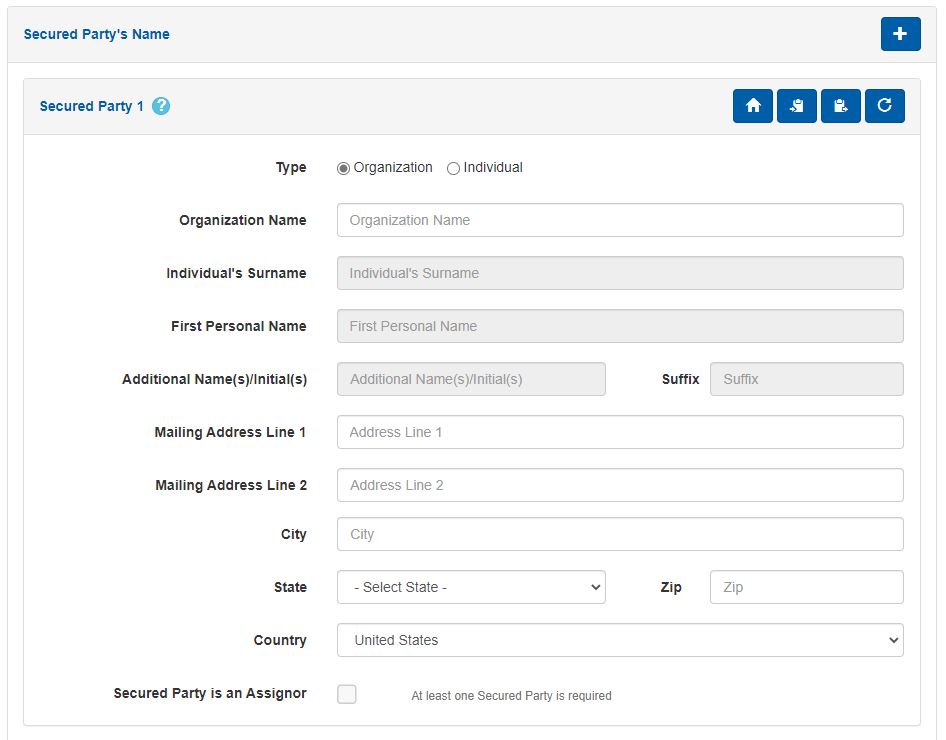946x740 pixels.
Task: Open the Select State dropdown
Action: 471,587
